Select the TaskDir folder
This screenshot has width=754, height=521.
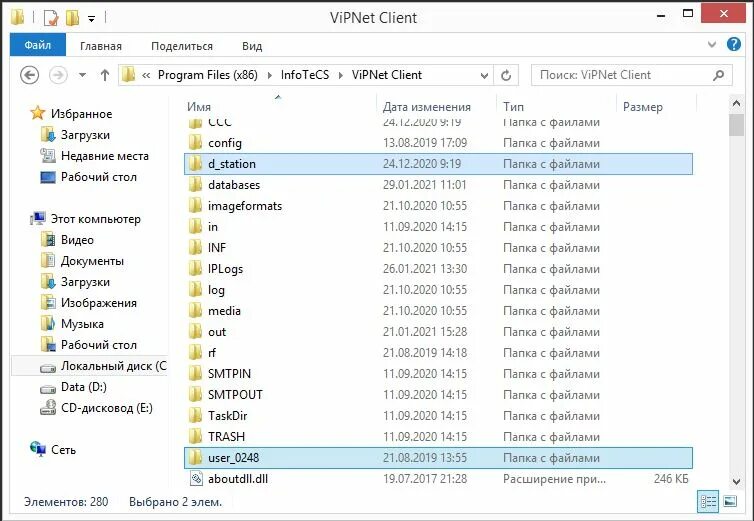(438, 416)
